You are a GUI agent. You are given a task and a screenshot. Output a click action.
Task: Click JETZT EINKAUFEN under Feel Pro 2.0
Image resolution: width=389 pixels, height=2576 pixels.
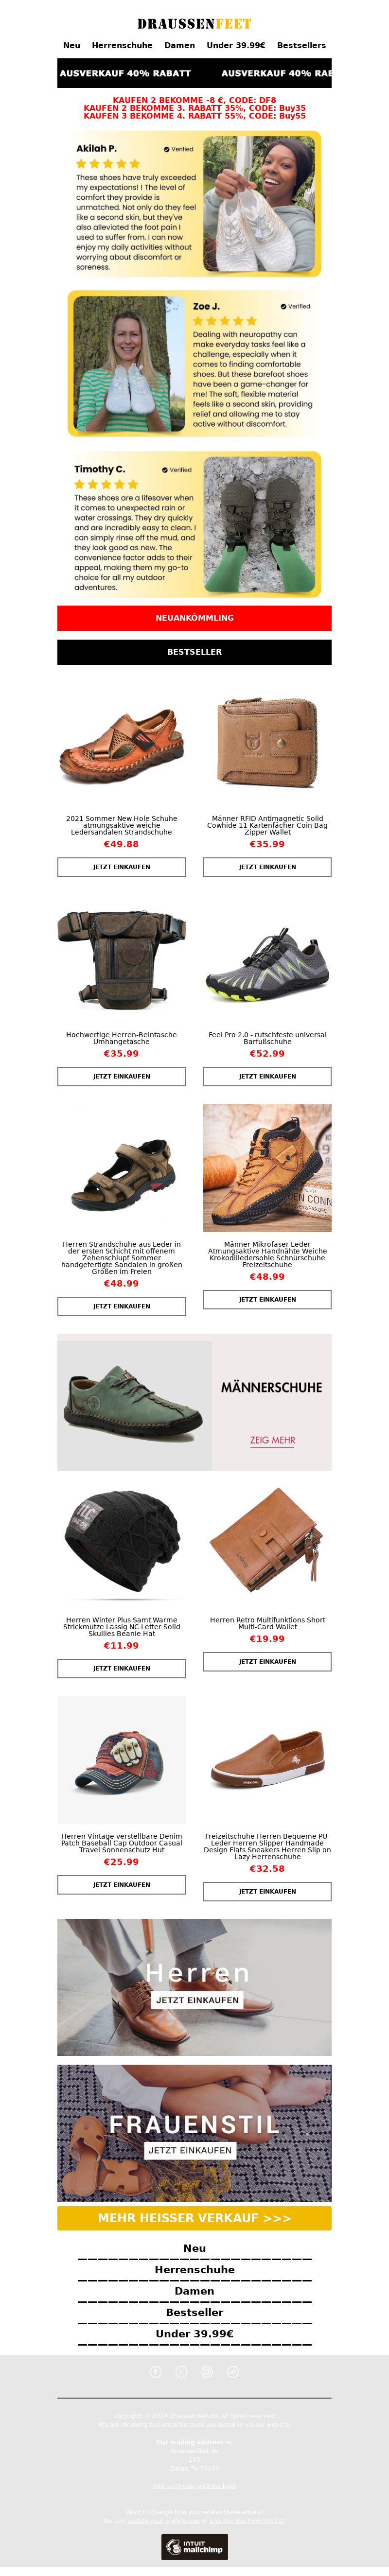267,1076
